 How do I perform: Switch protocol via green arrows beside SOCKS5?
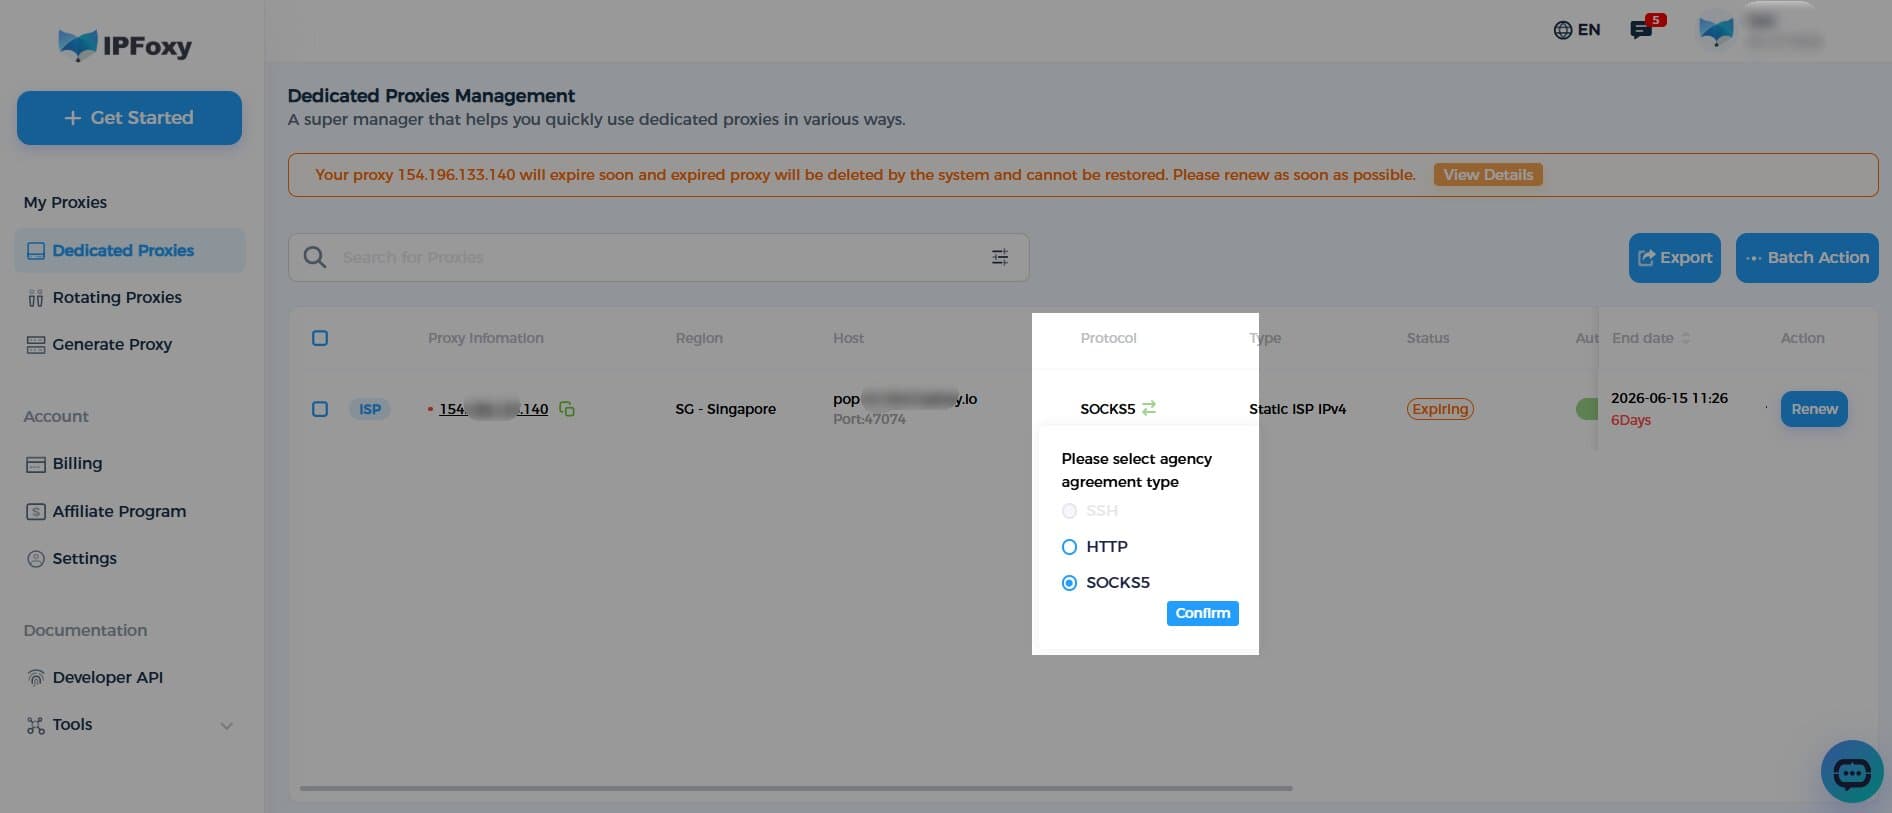coord(1149,408)
